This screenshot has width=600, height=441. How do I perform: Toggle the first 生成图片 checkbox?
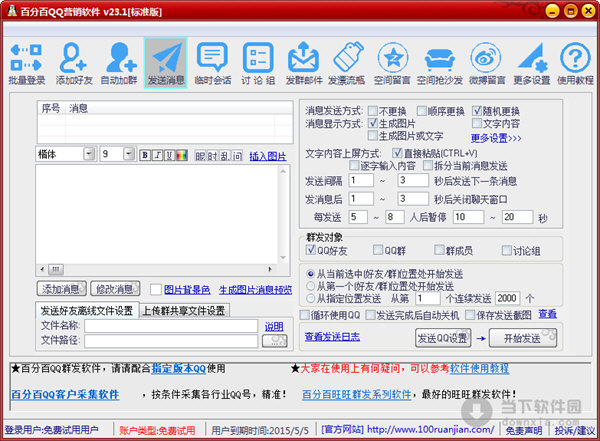click(372, 123)
